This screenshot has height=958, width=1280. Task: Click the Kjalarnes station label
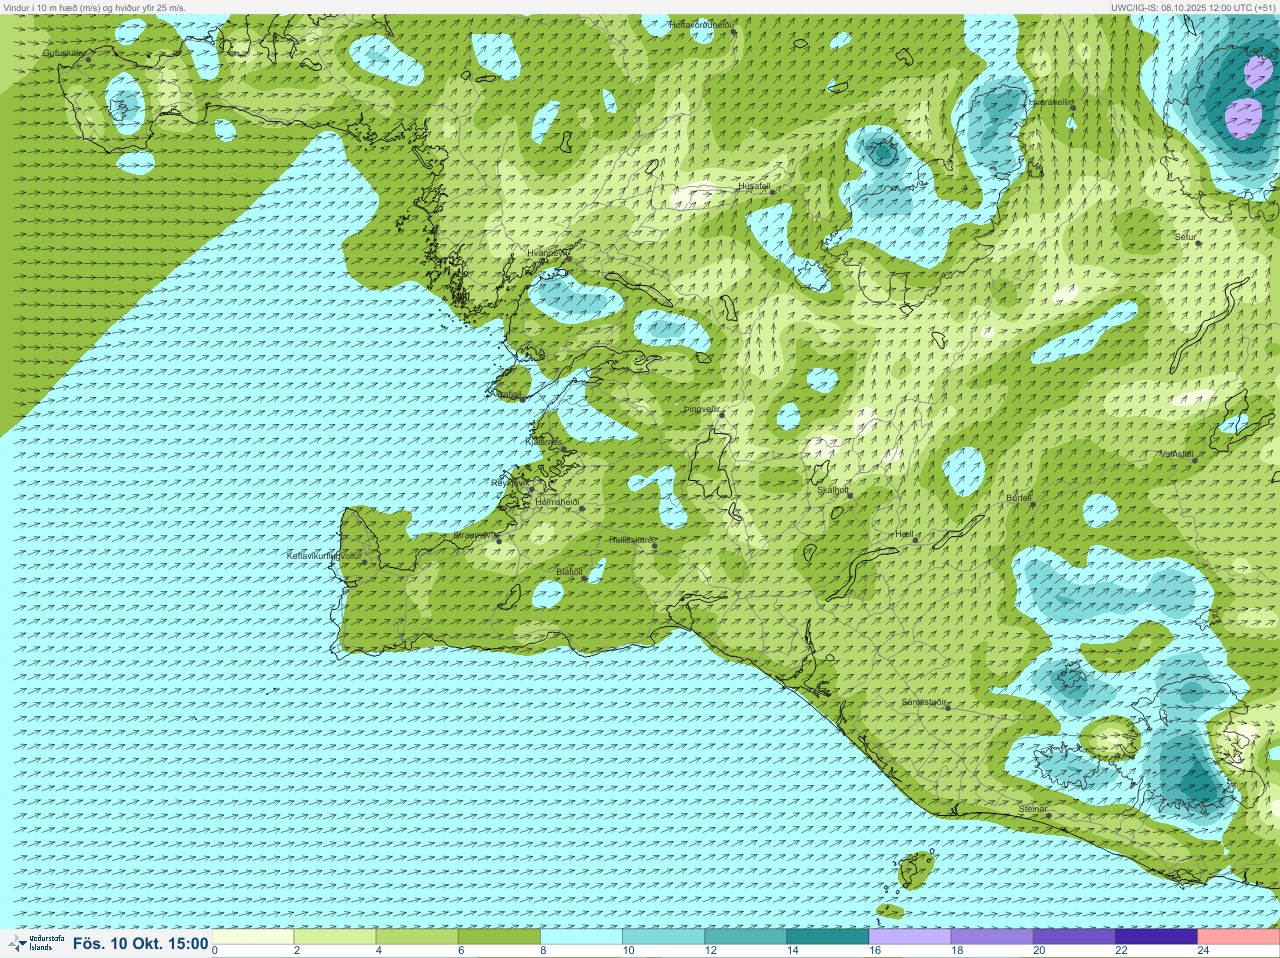coord(544,441)
